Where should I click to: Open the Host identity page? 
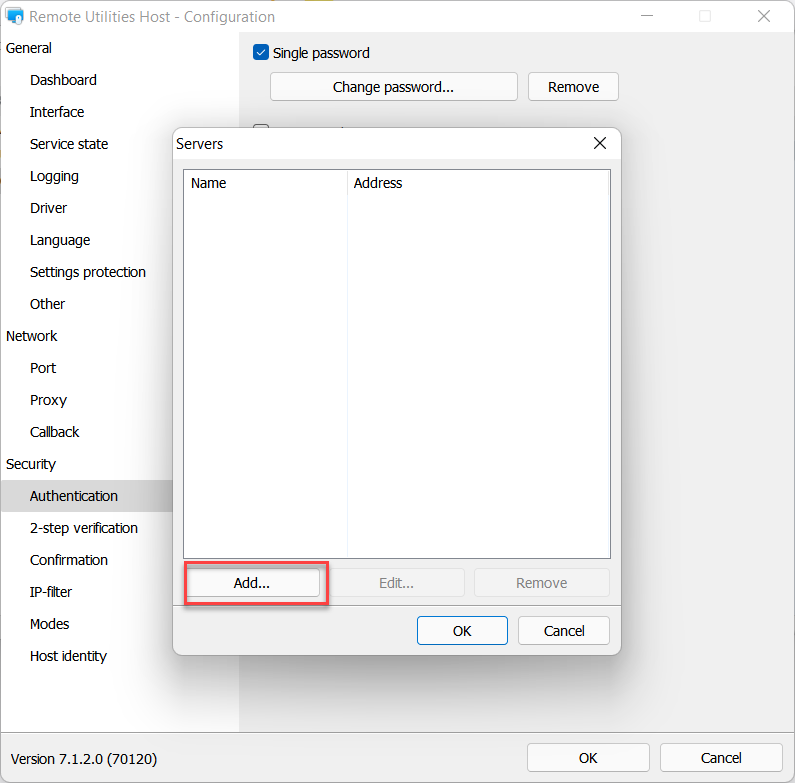68,656
